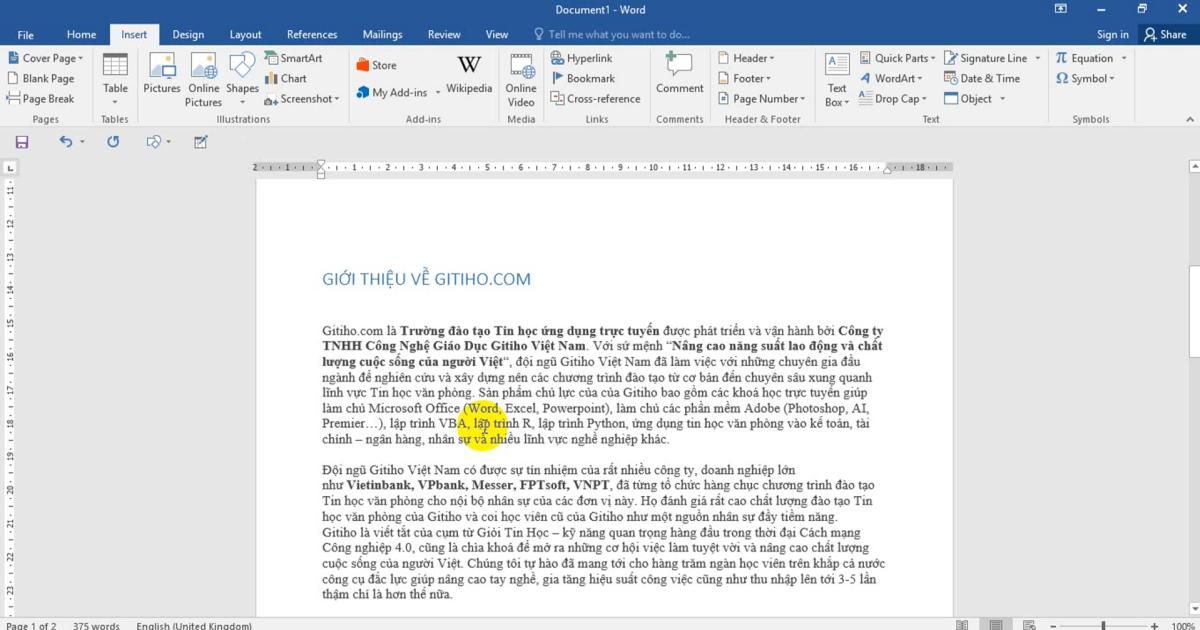Save the document from Quick Access Toolbar
Viewport: 1200px width, 630px height.
pos(21,142)
